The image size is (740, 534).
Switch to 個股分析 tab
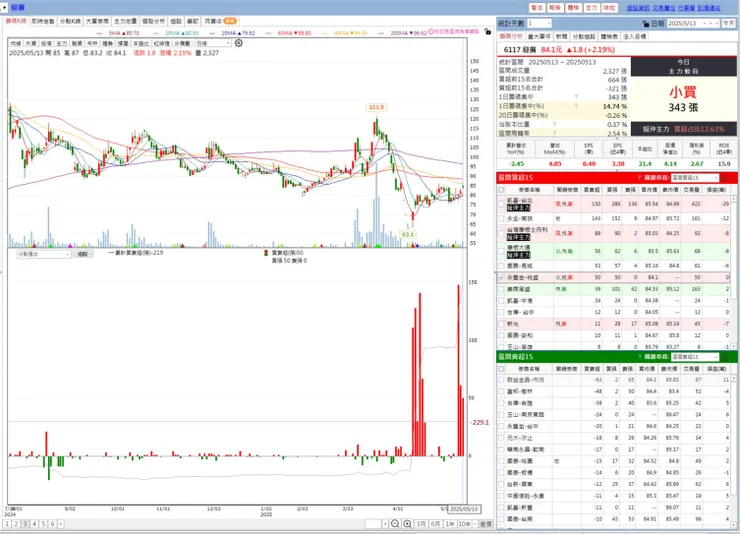153,21
